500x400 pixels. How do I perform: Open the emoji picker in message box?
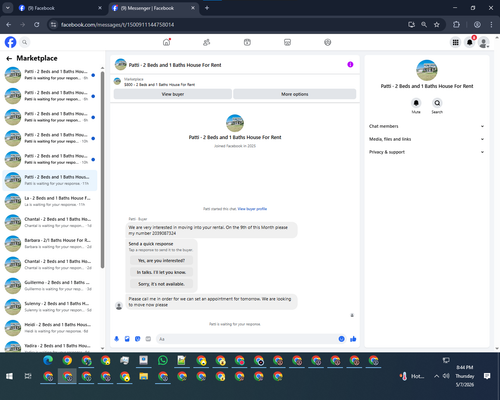pyautogui.click(x=341, y=339)
